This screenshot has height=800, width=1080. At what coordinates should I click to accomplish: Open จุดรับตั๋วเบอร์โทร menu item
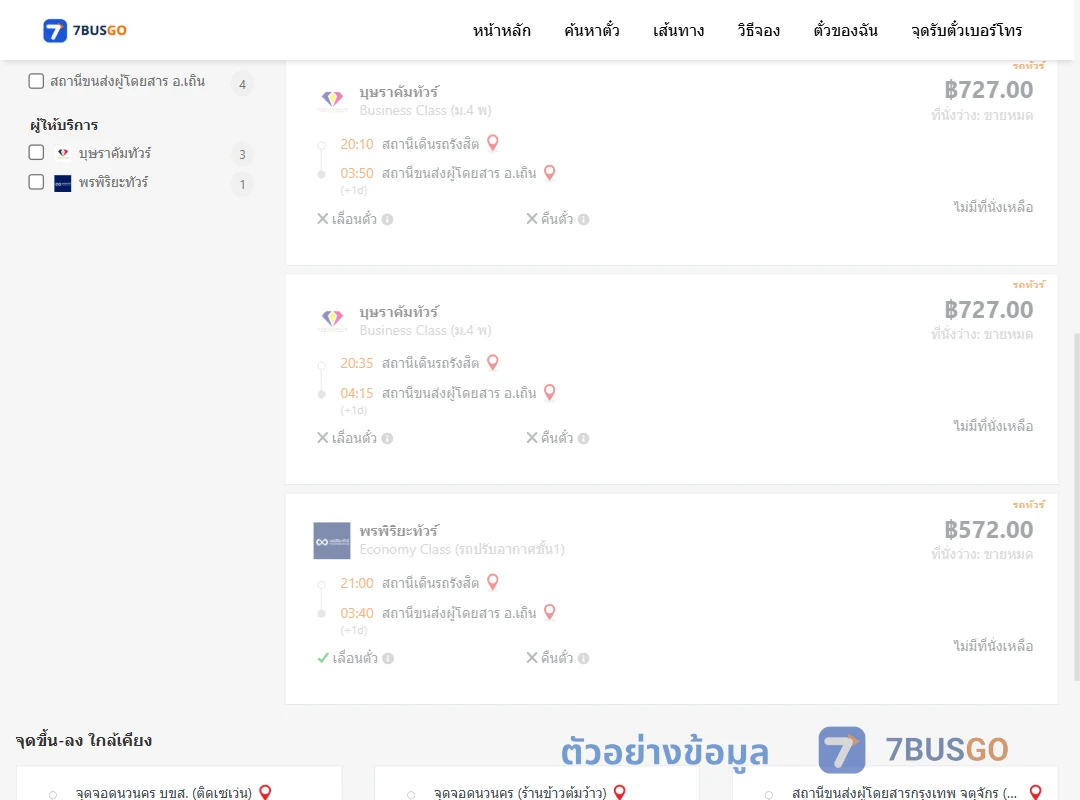(x=966, y=30)
